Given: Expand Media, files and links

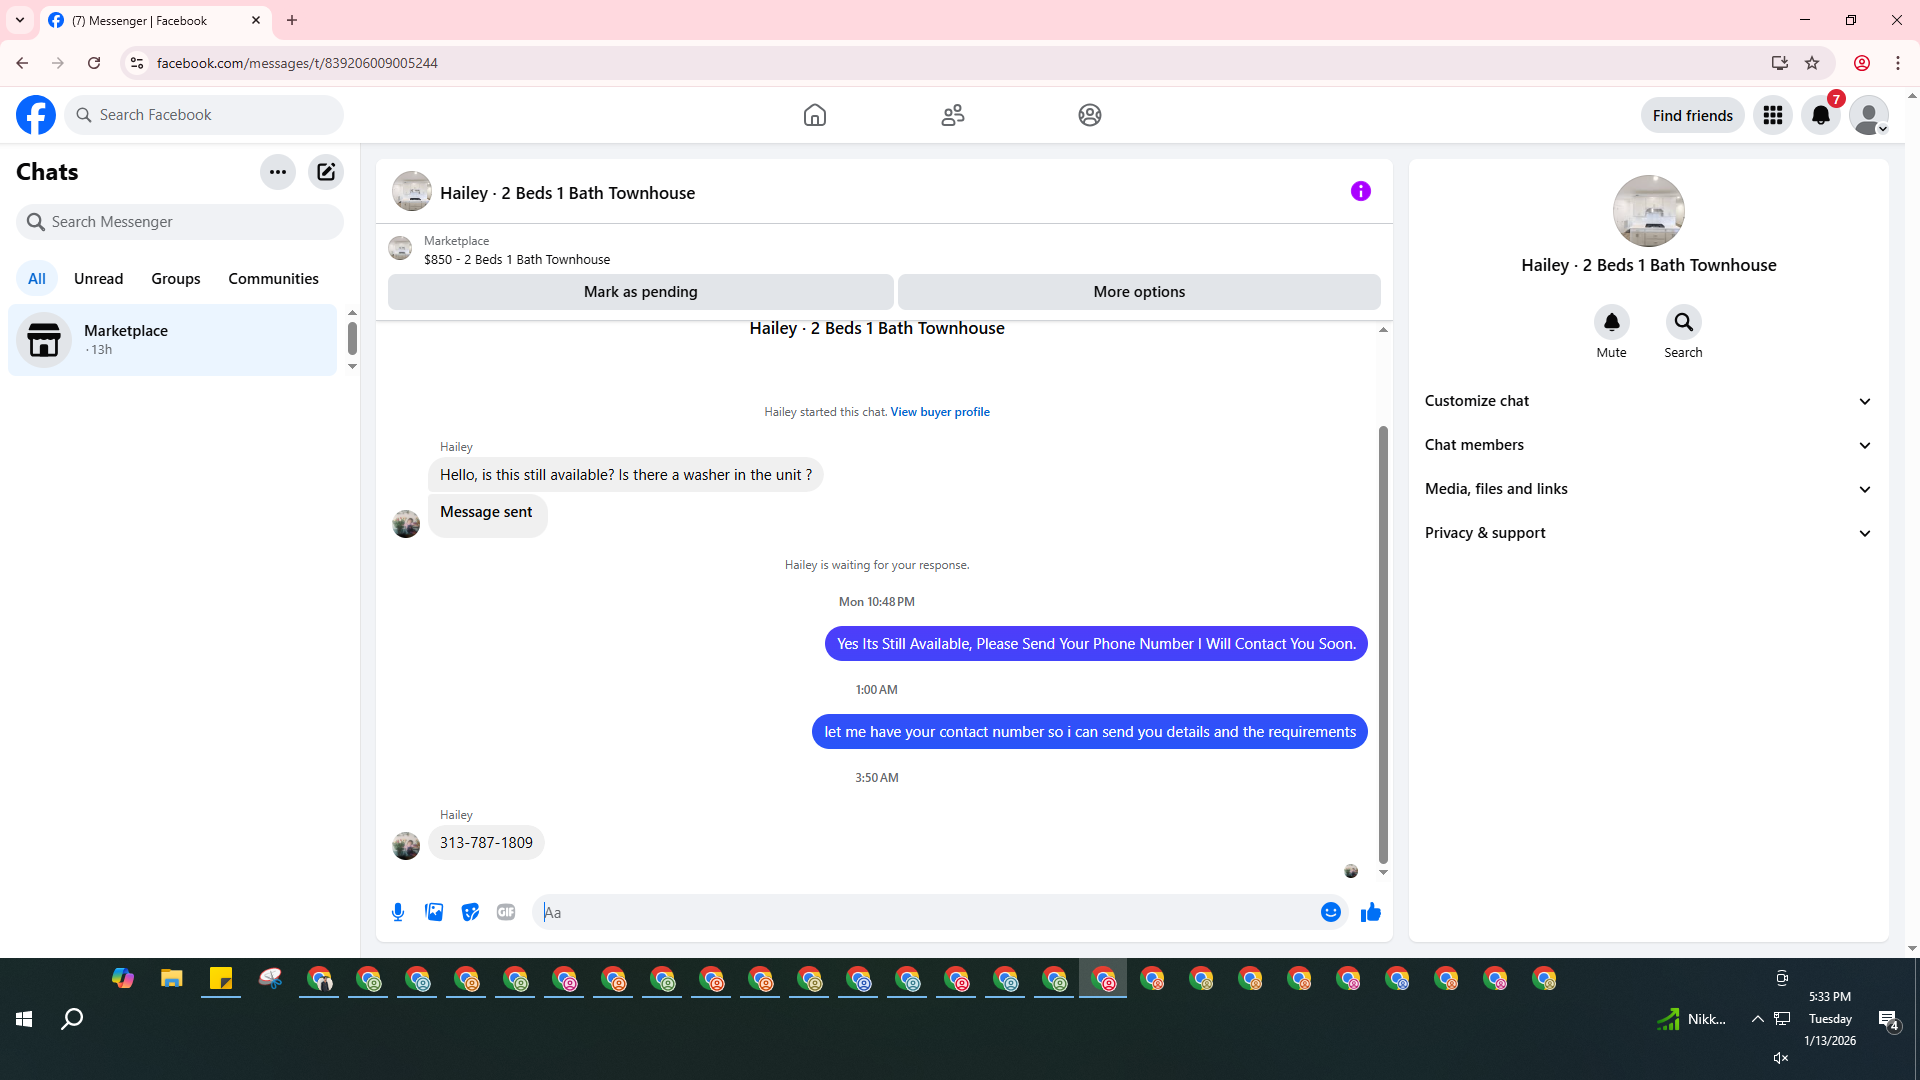Looking at the screenshot, I should tap(1648, 489).
